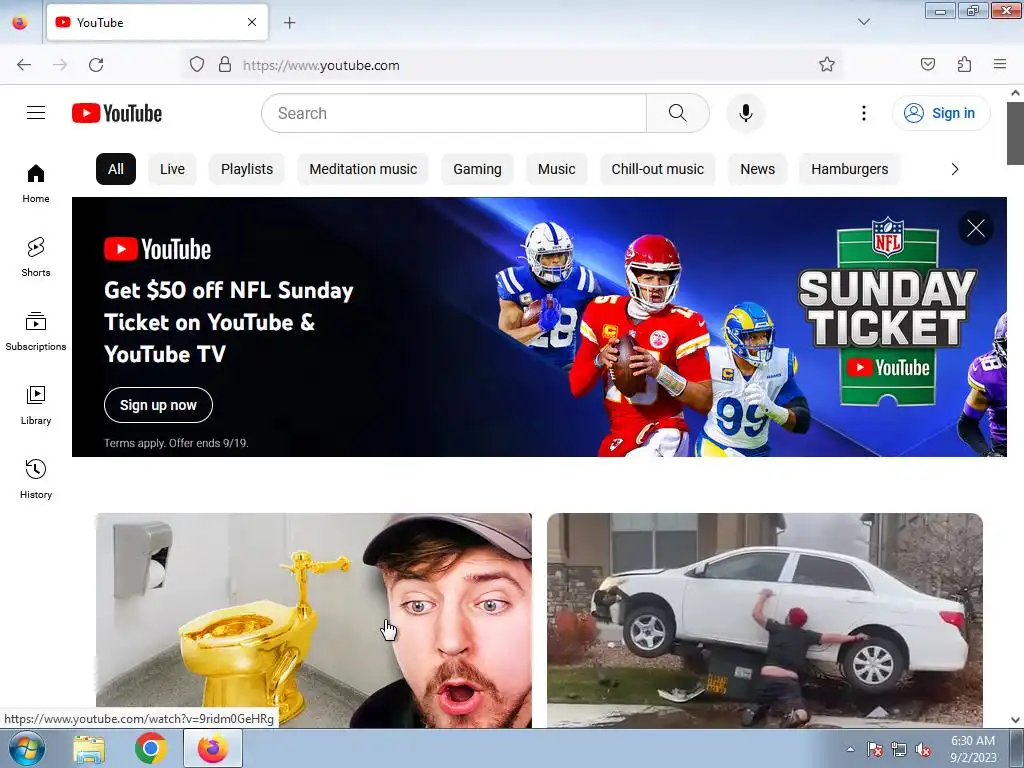Screen dimensions: 1024x768
Task: Start voice search with the microphone
Action: [745, 113]
